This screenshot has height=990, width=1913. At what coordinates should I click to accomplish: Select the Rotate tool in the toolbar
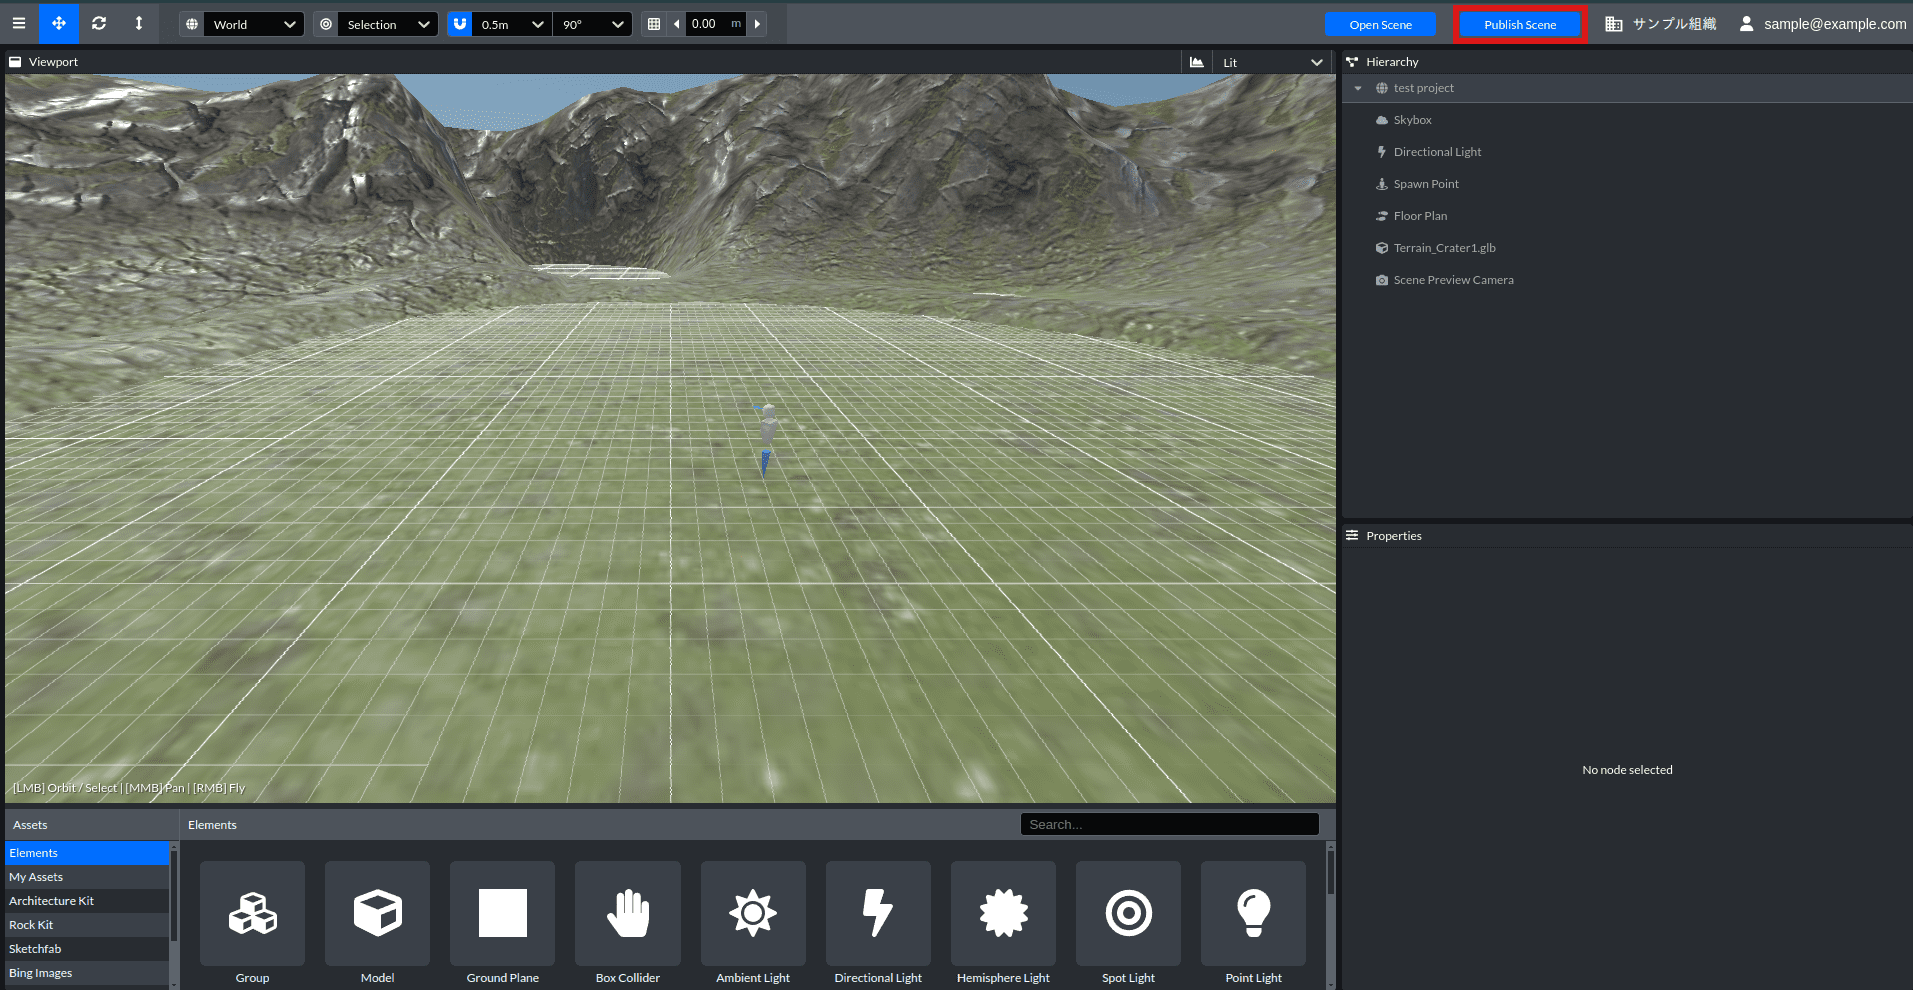coord(98,23)
